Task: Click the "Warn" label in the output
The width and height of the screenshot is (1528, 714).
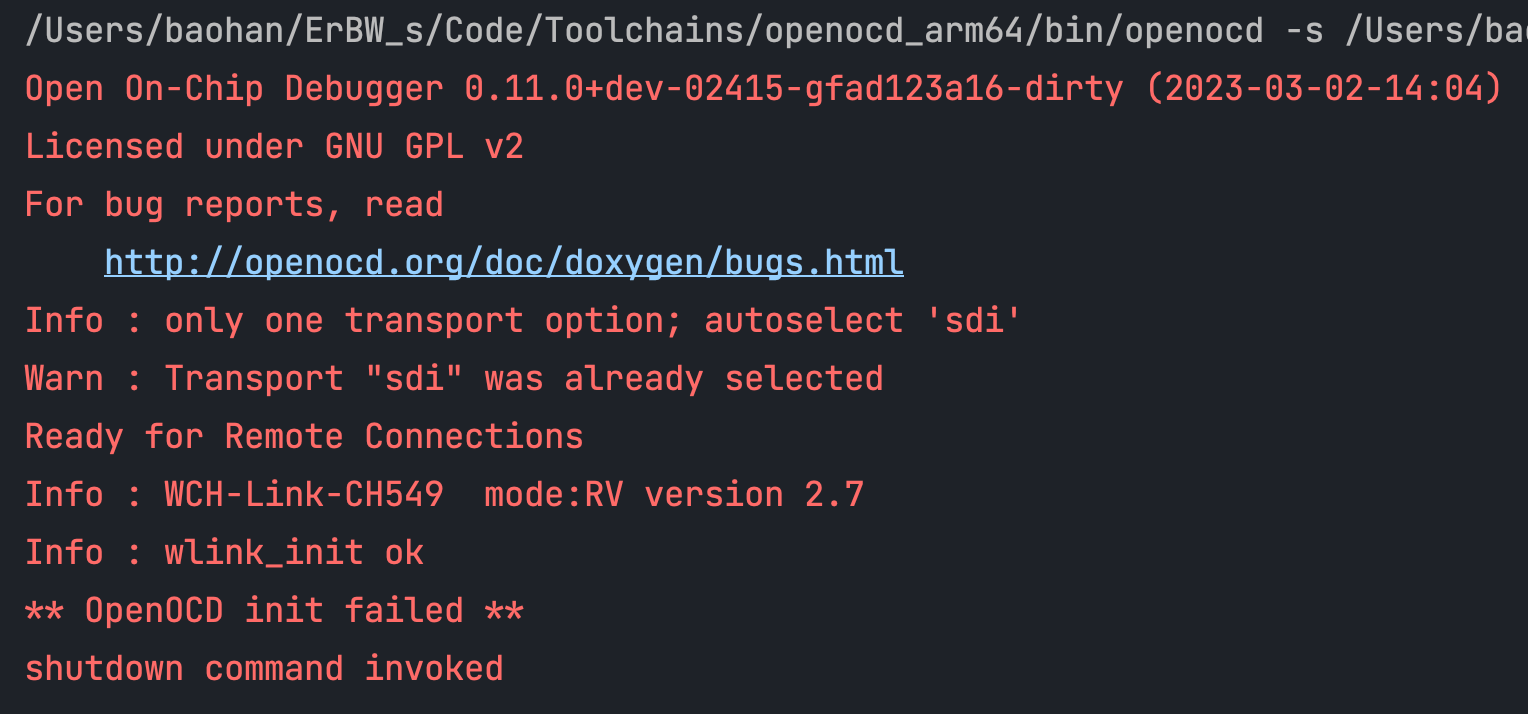Action: point(64,379)
